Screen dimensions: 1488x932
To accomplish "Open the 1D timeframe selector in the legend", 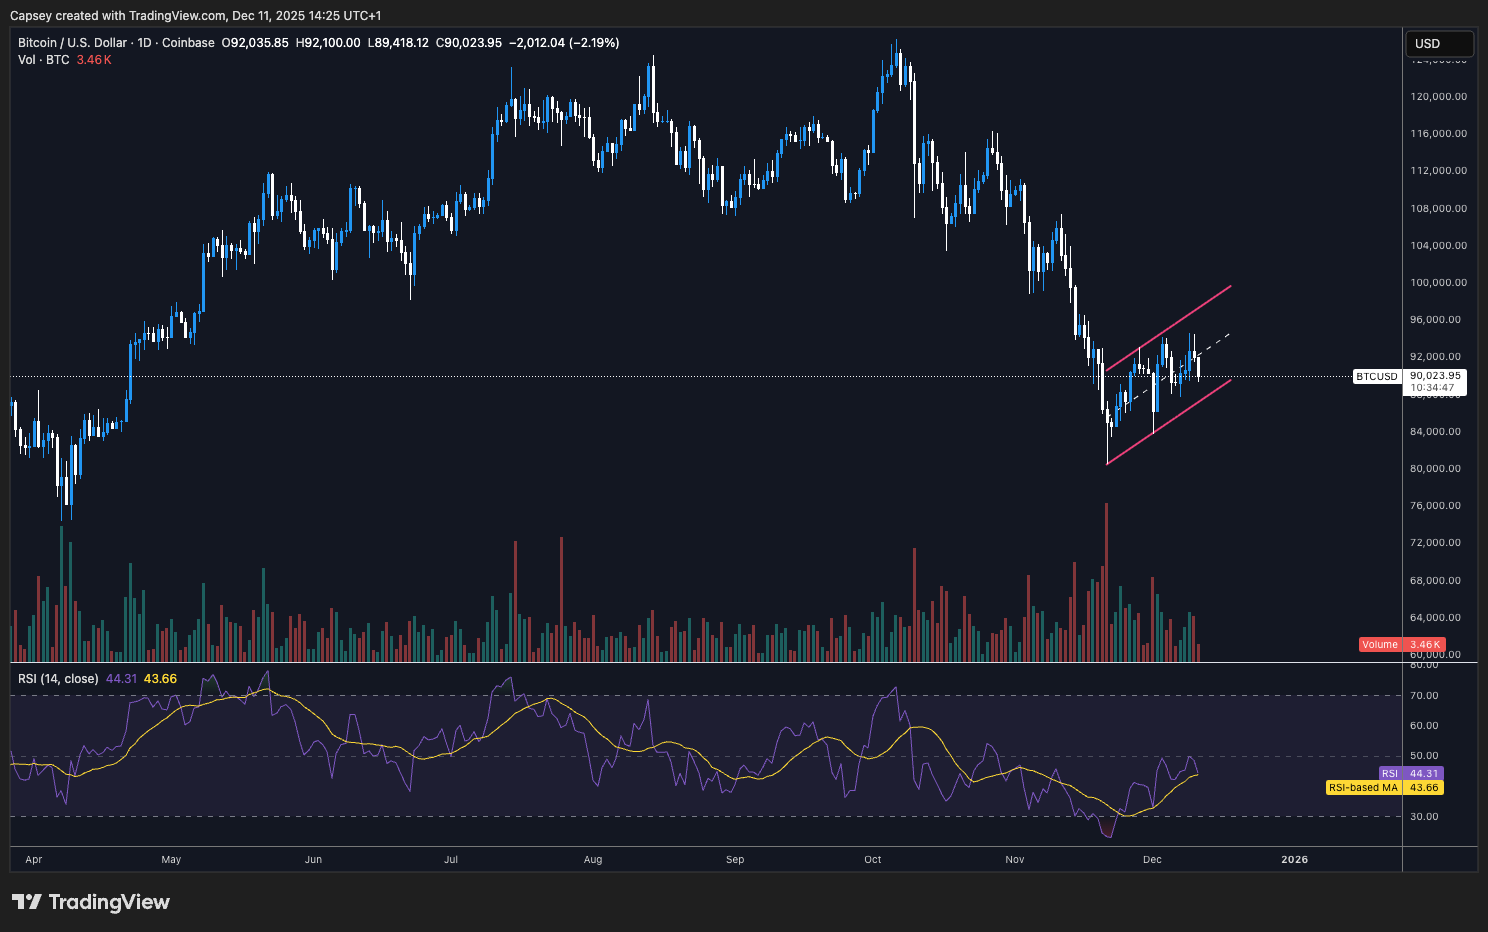I will coord(143,43).
